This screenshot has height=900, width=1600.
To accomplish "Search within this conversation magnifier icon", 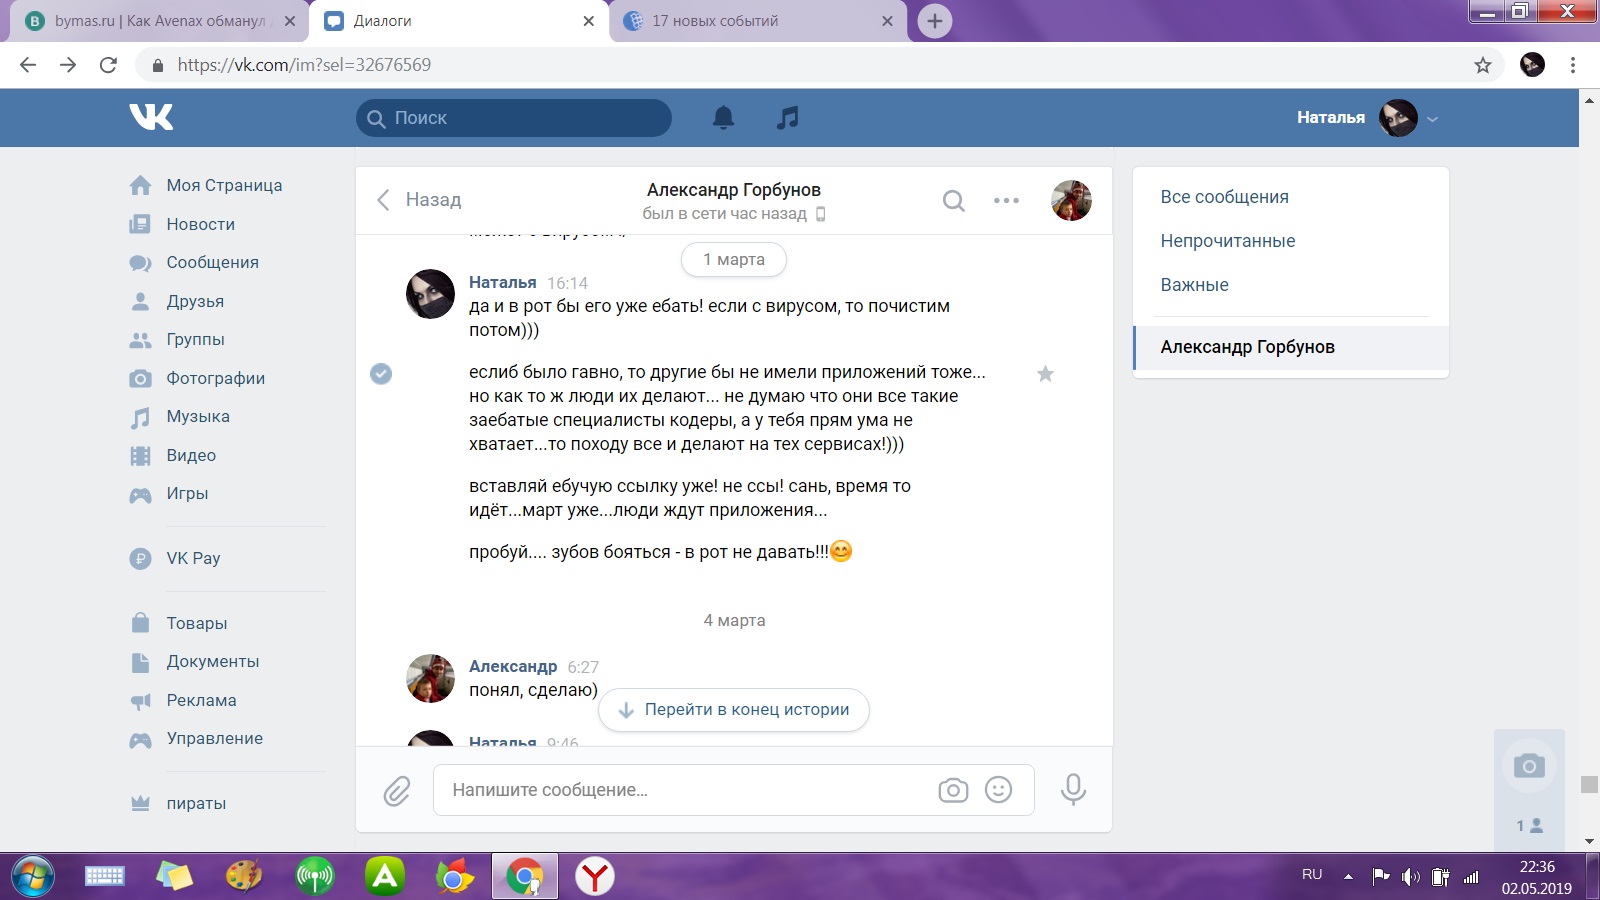I will tap(954, 201).
